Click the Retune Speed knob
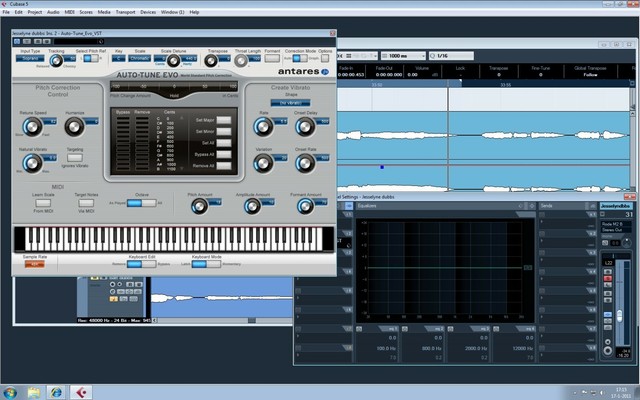Image resolution: width=640 pixels, height=400 pixels. click(x=32, y=127)
